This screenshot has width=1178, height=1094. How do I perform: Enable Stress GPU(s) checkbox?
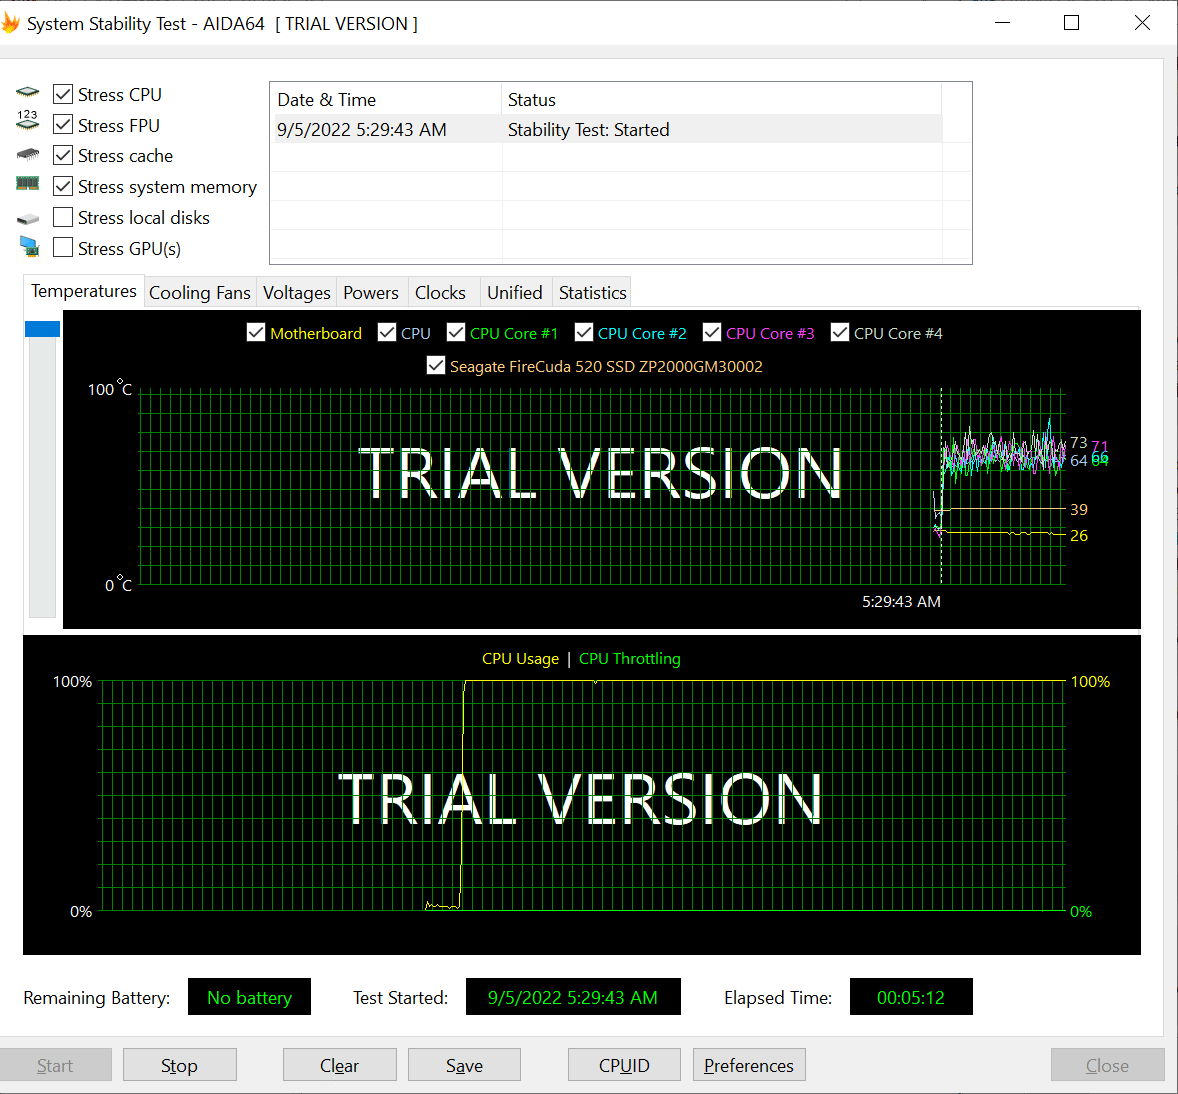tap(63, 248)
